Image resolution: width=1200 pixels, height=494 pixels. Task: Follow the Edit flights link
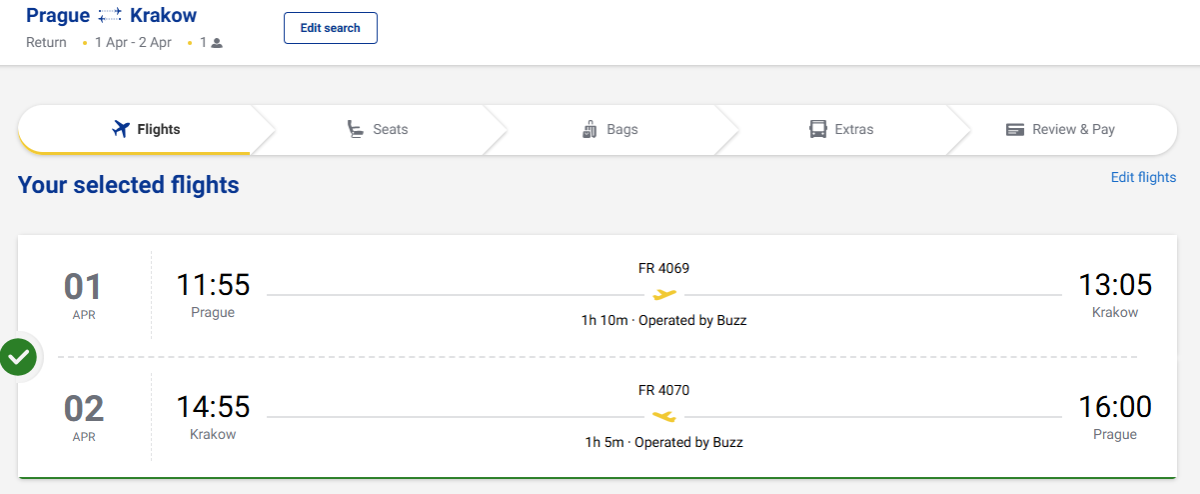1143,177
